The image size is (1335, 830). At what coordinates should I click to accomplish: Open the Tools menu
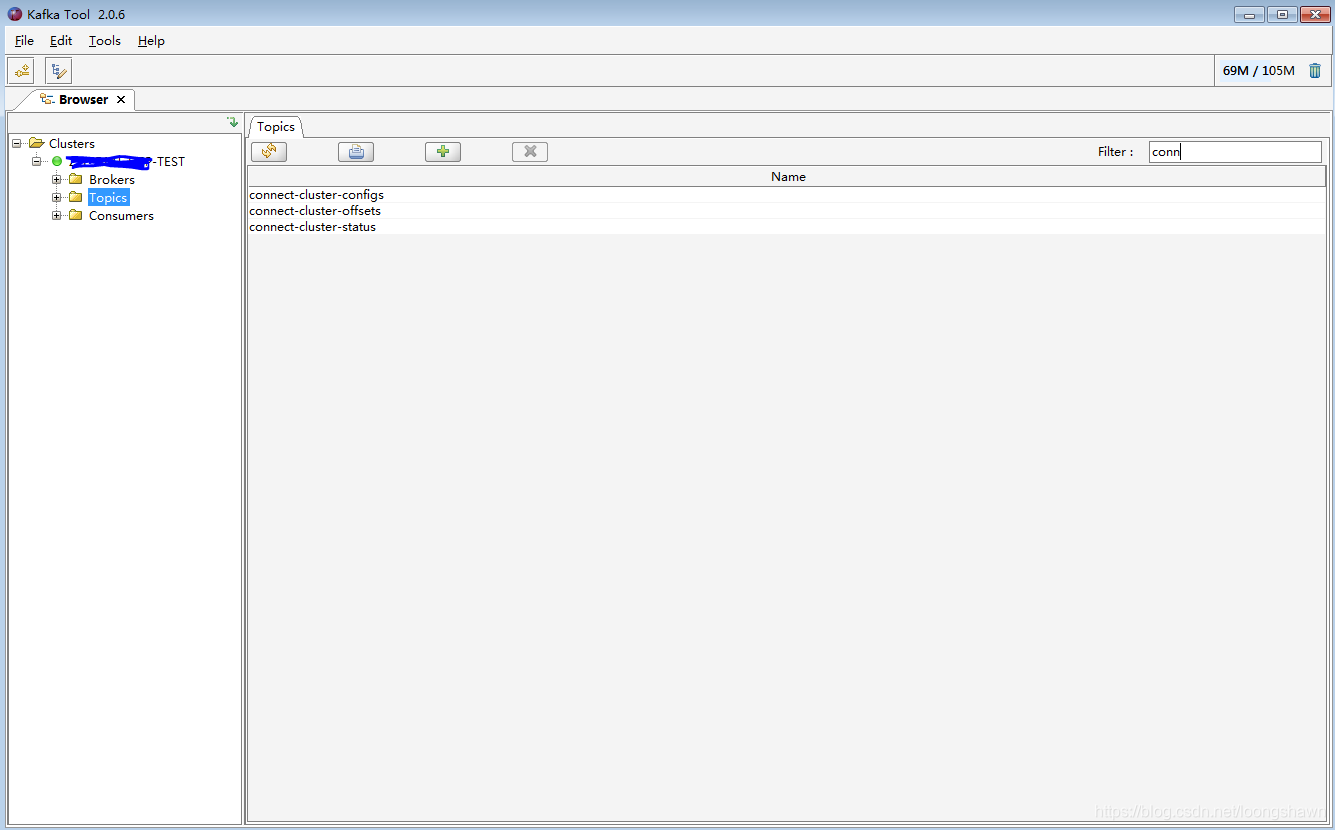(x=105, y=41)
